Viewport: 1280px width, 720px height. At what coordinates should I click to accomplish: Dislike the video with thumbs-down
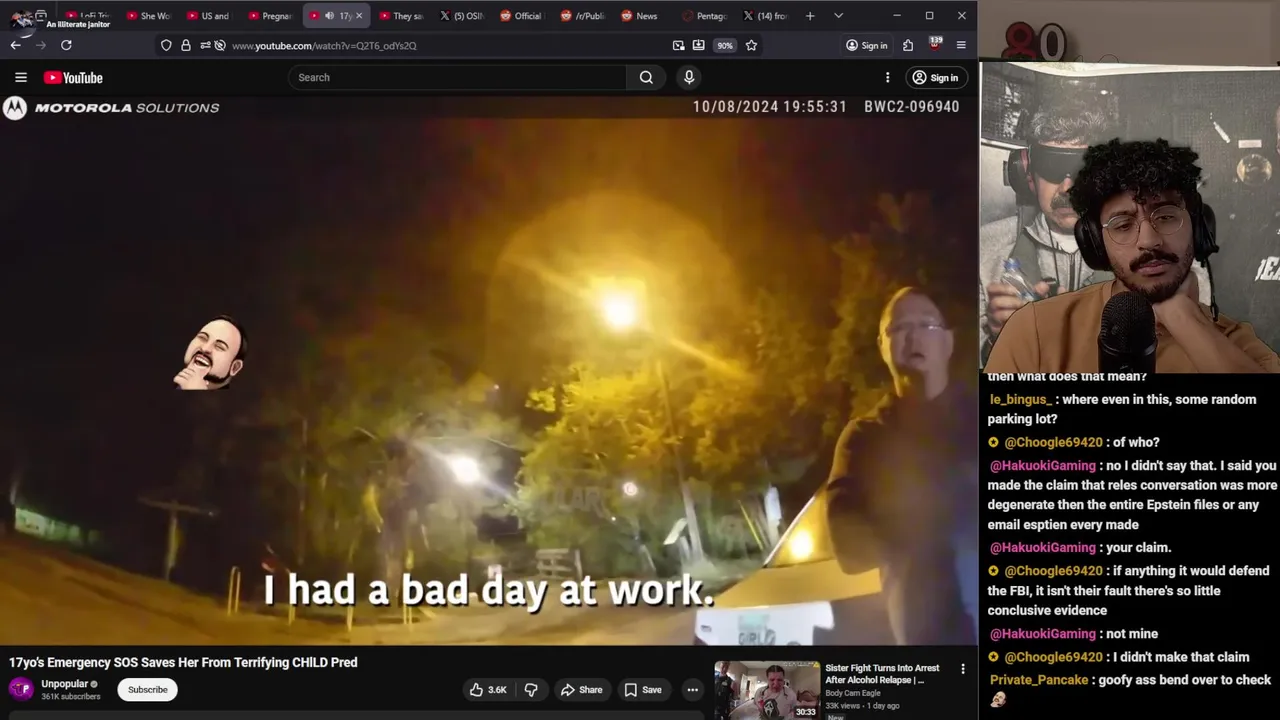point(531,690)
